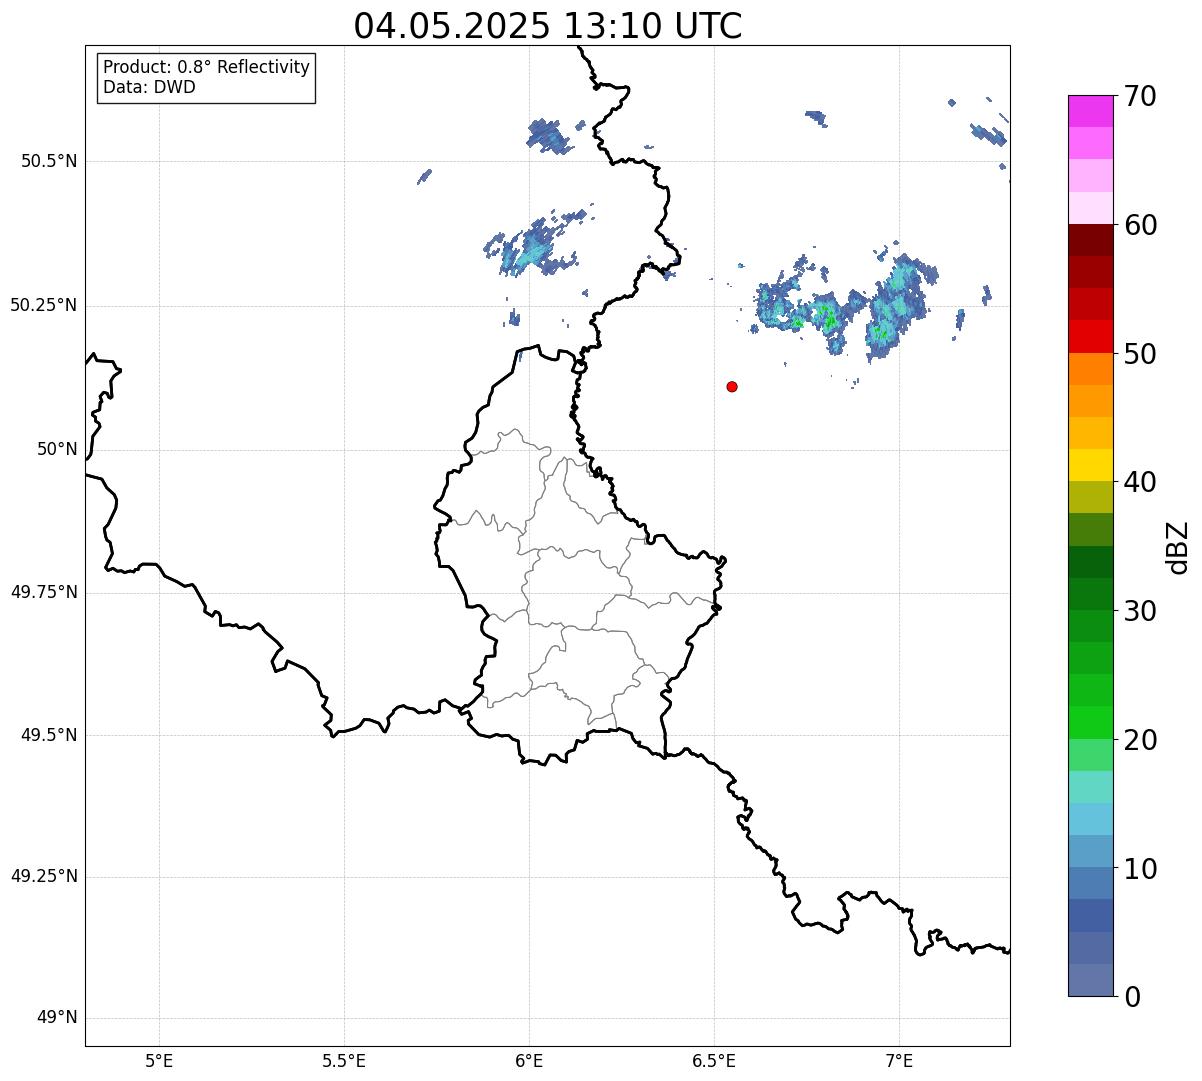The height and width of the screenshot is (1081, 1202).
Task: Pick the pale pink colorbar segment above 60
Action: pyautogui.click(x=1091, y=208)
